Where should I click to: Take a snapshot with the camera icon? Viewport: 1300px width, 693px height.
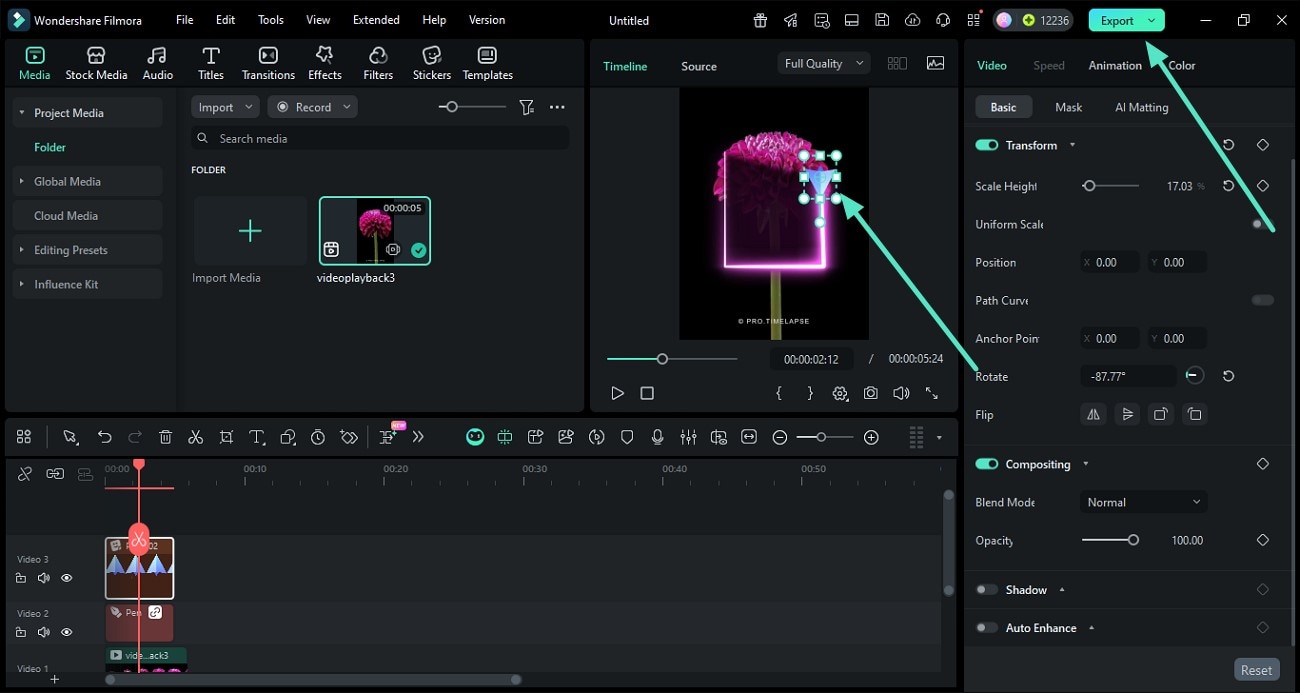[871, 394]
